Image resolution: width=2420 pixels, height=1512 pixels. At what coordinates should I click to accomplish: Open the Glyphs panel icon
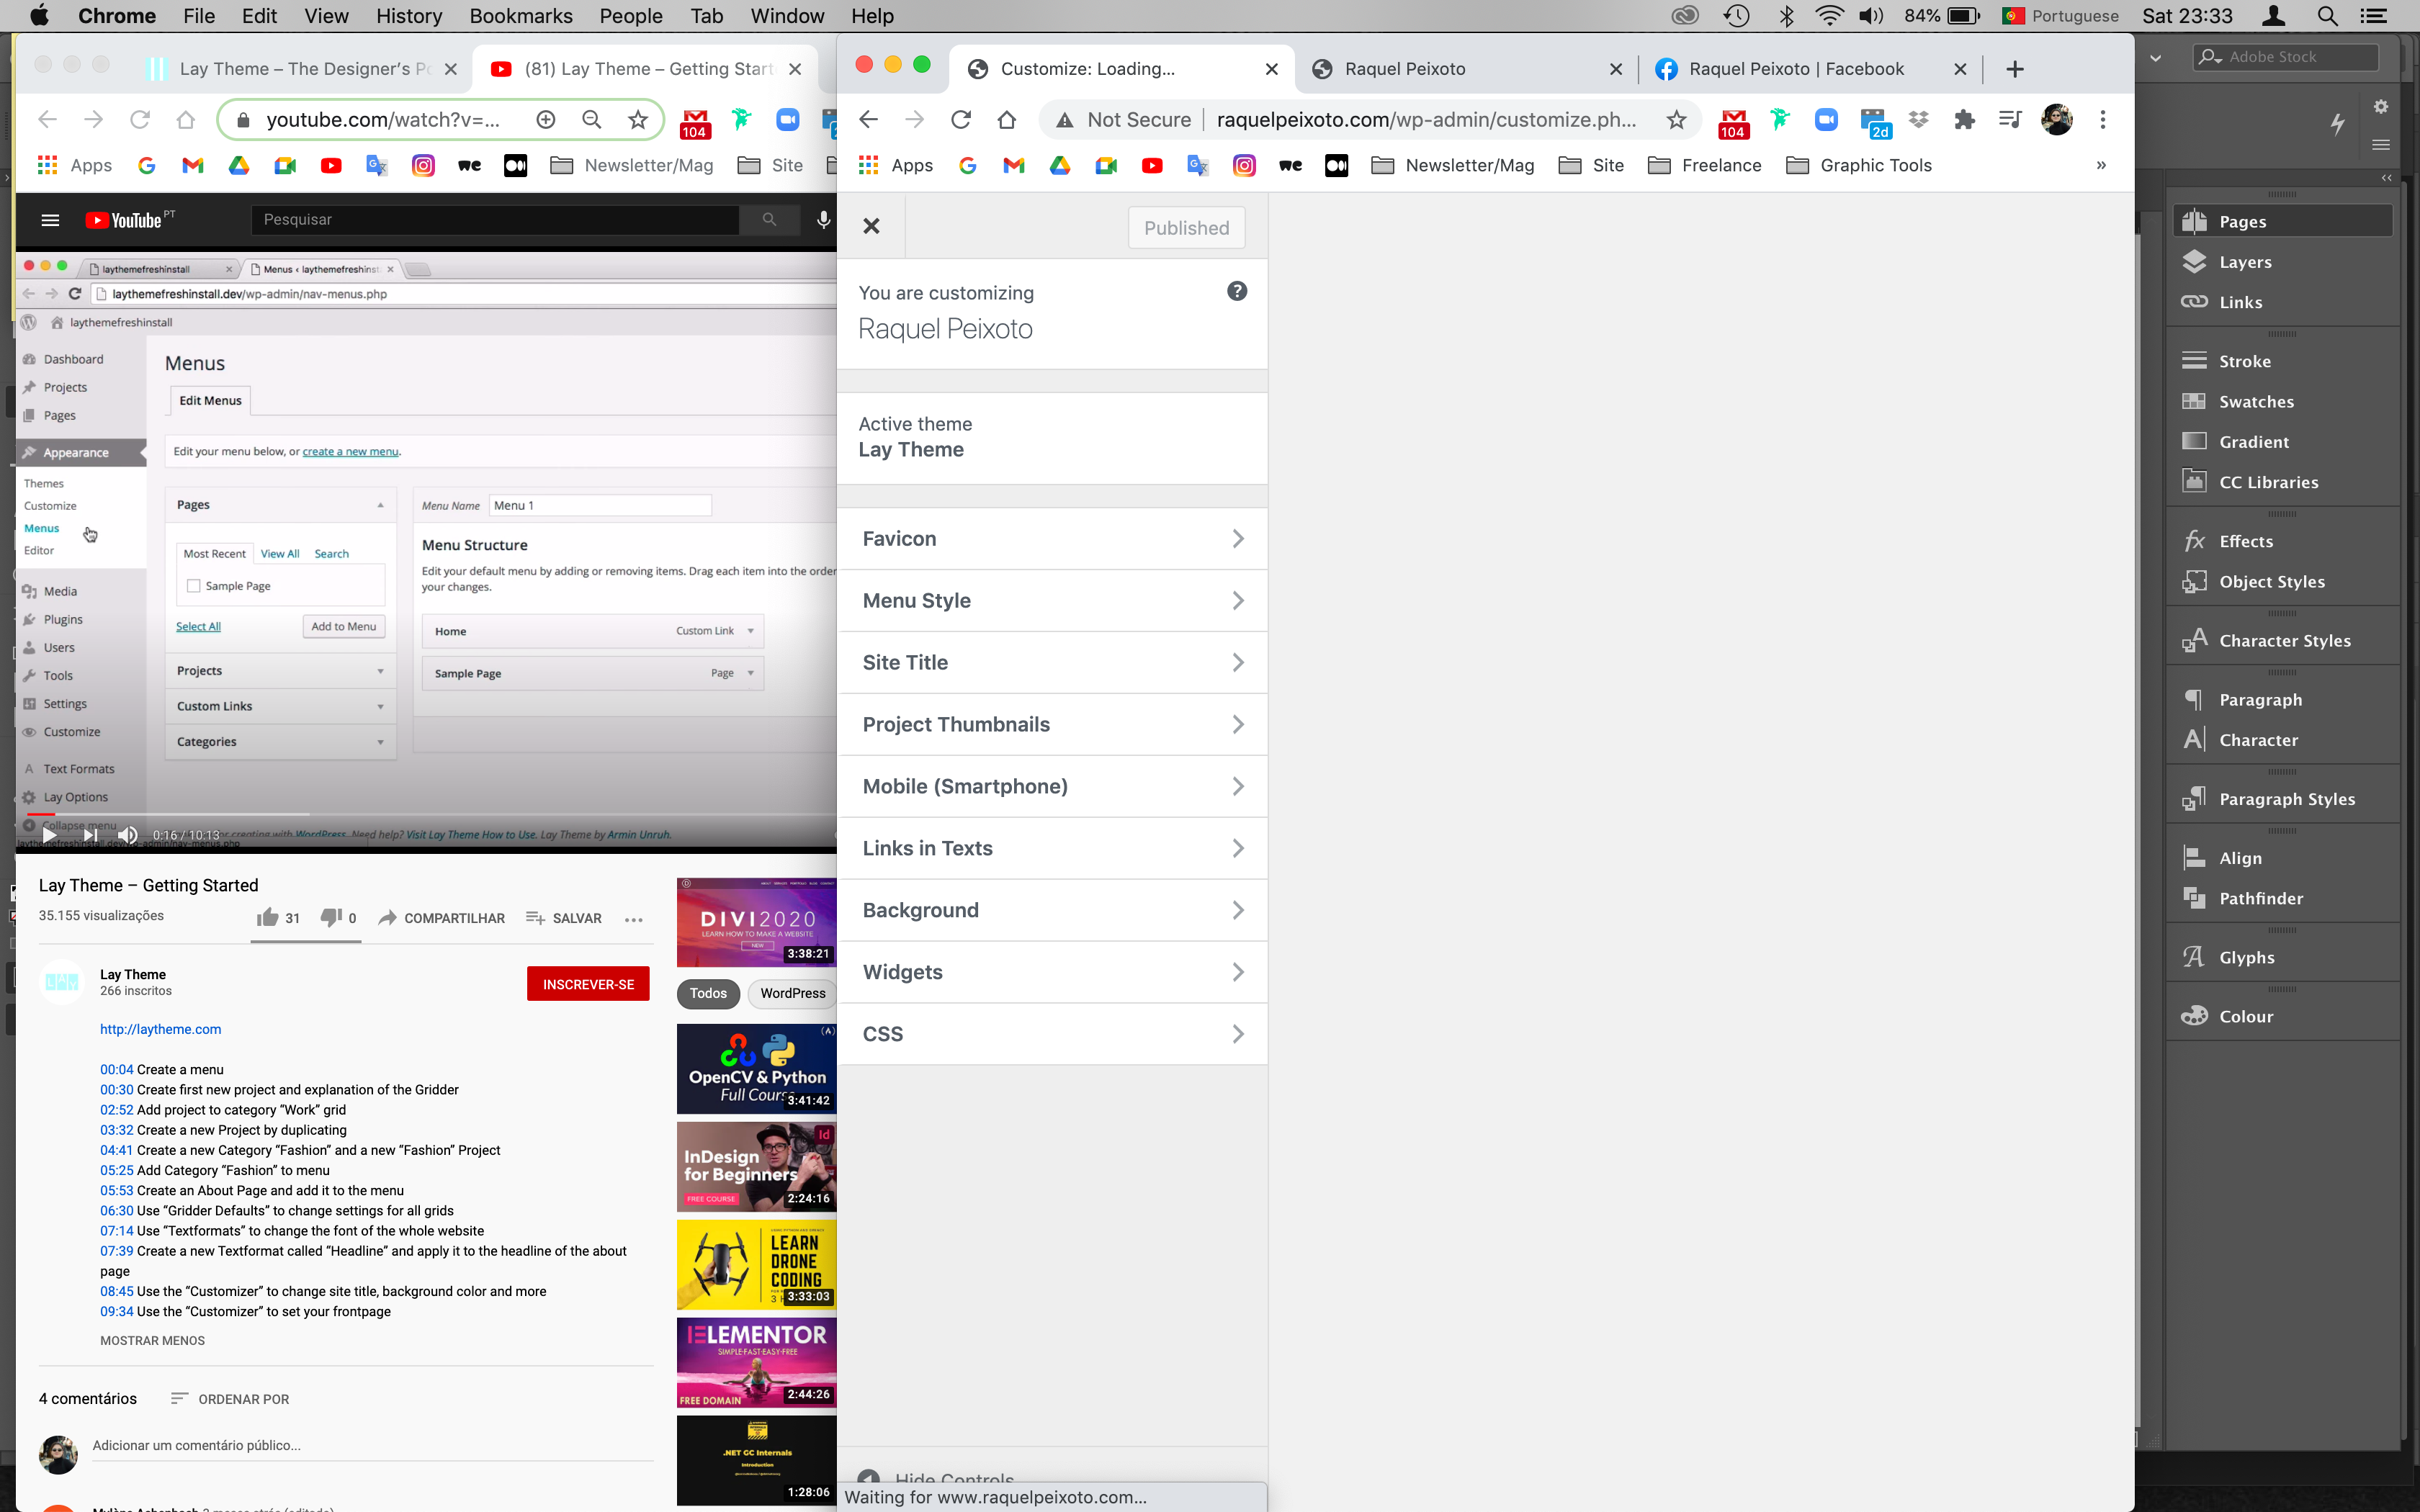click(2194, 957)
